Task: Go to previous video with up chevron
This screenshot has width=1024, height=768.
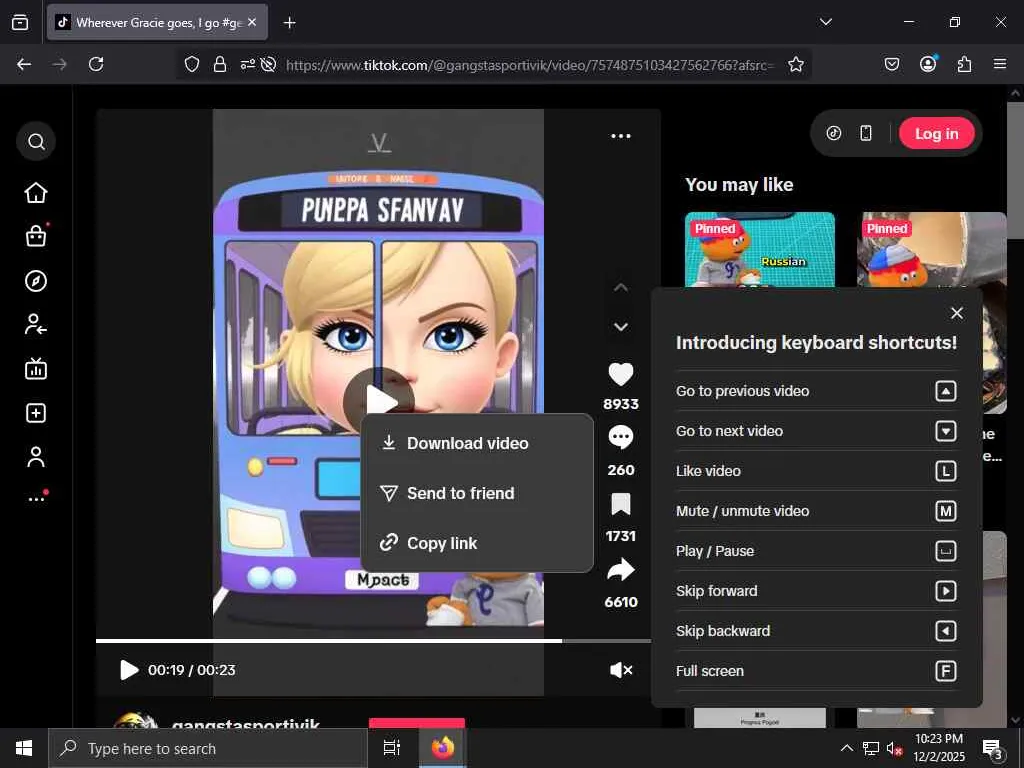Action: [621, 287]
